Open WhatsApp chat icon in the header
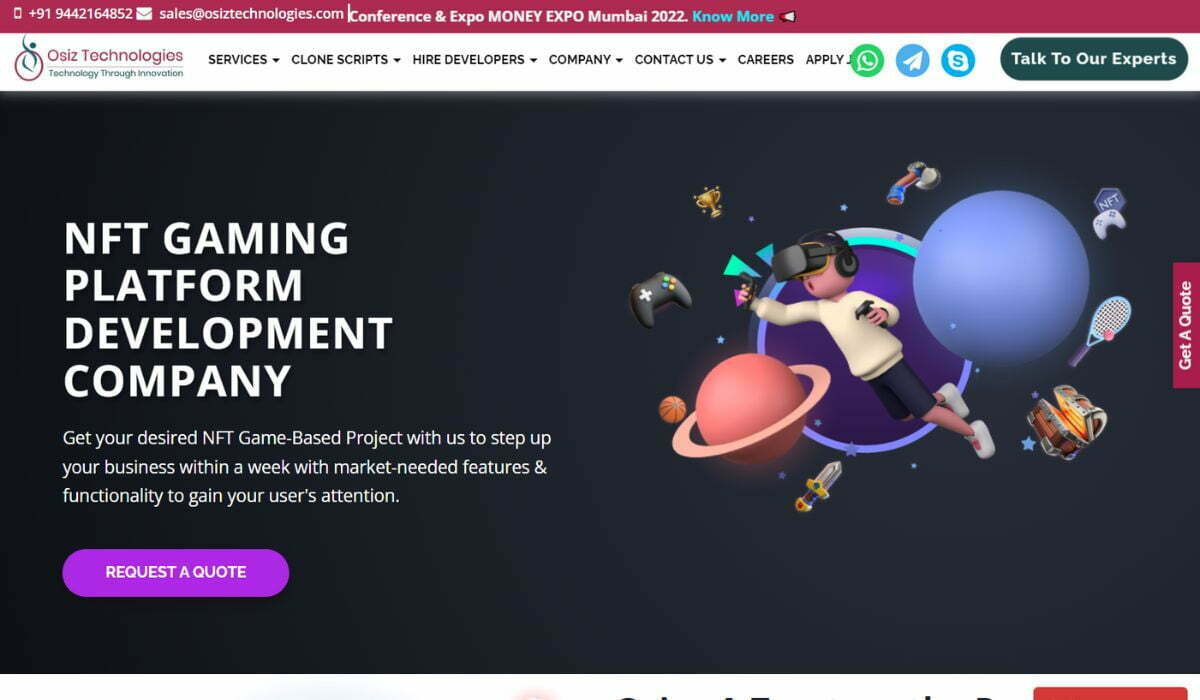This screenshot has height=700, width=1200. click(866, 60)
